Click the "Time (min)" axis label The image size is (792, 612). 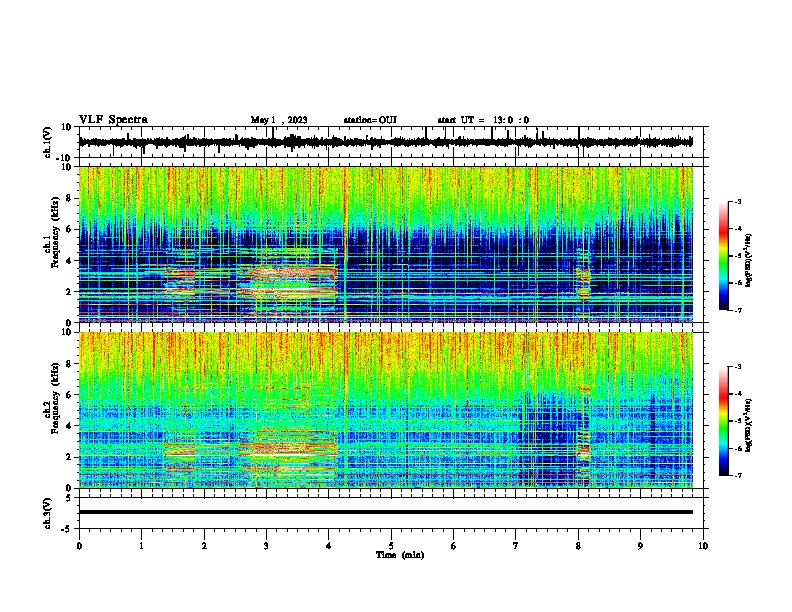pyautogui.click(x=400, y=555)
